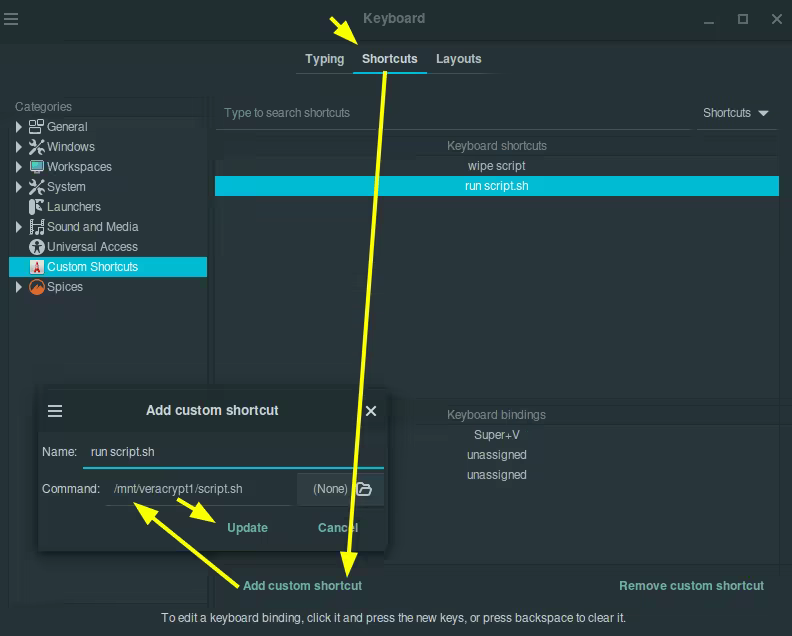Open the Shortcuts filter dropdown
Screen dimensions: 792x636
pyautogui.click(x=736, y=113)
